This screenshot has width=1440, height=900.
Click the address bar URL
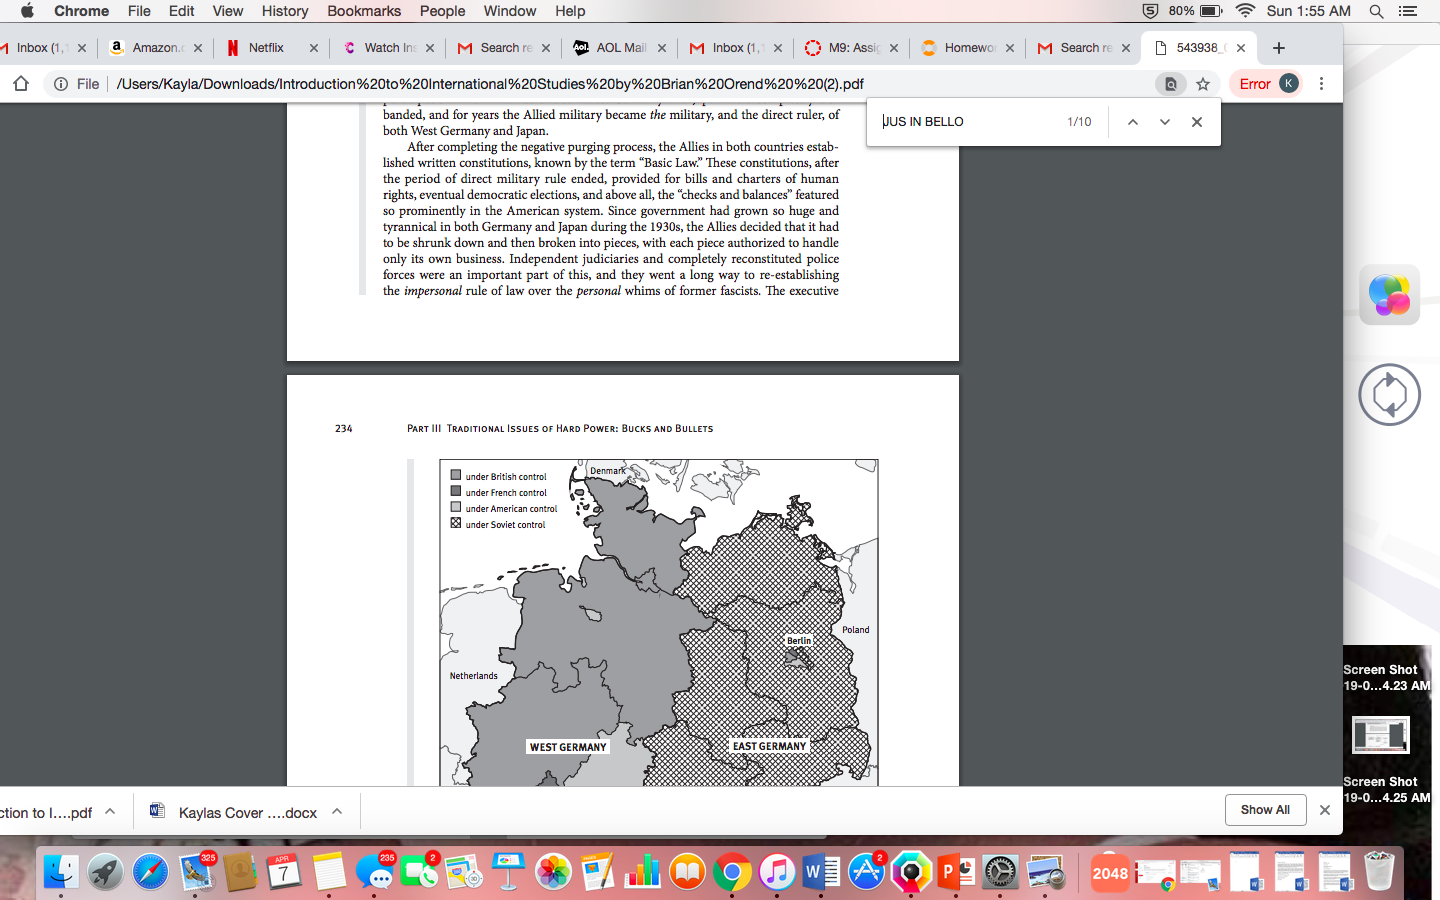[490, 84]
